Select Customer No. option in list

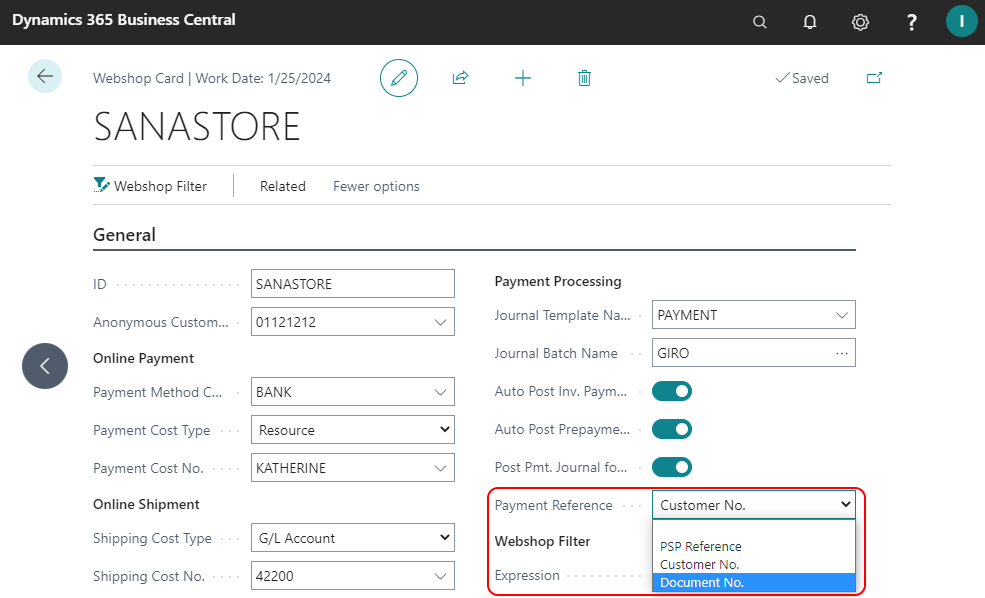[x=754, y=565]
